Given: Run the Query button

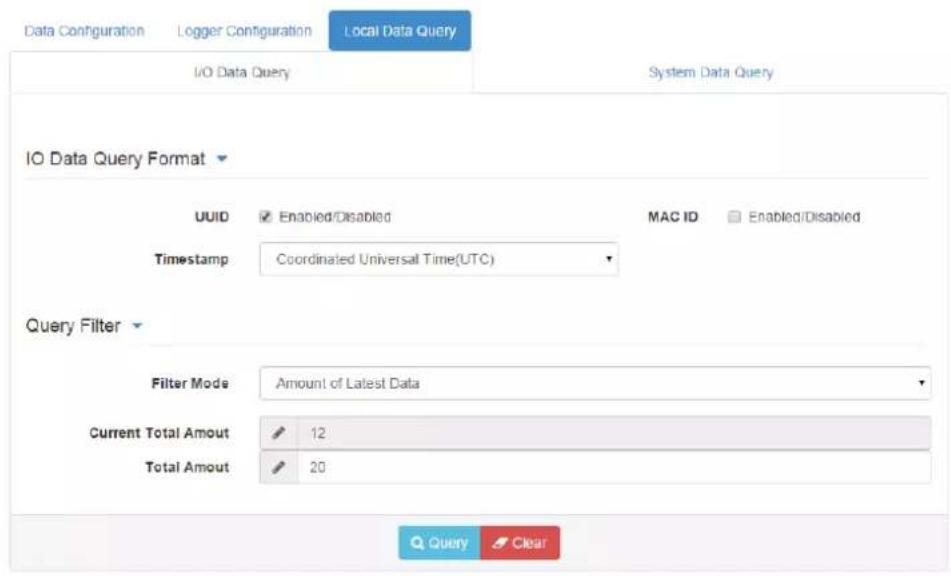Looking at the screenshot, I should pyautogui.click(x=440, y=543).
